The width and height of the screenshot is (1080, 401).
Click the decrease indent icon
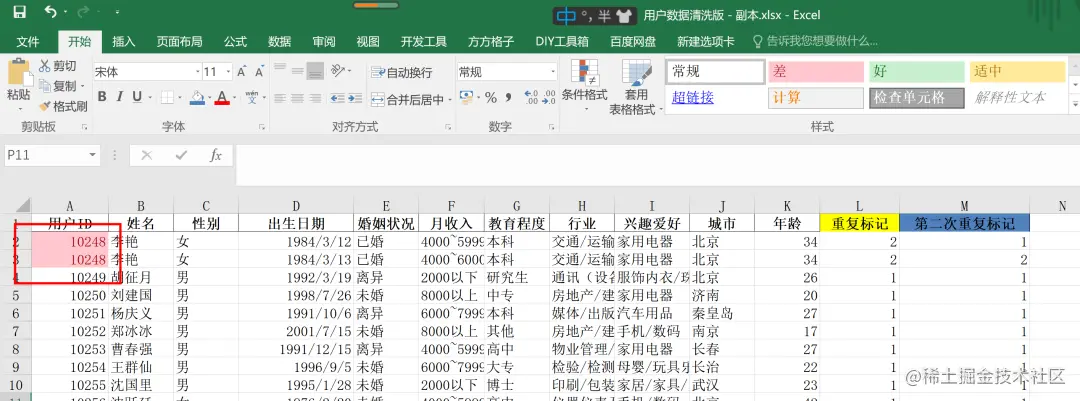click(x=338, y=99)
